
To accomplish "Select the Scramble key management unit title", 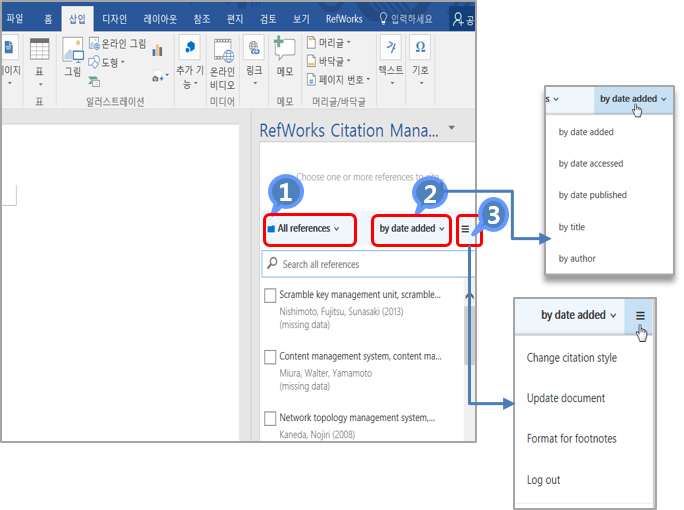I will [360, 295].
